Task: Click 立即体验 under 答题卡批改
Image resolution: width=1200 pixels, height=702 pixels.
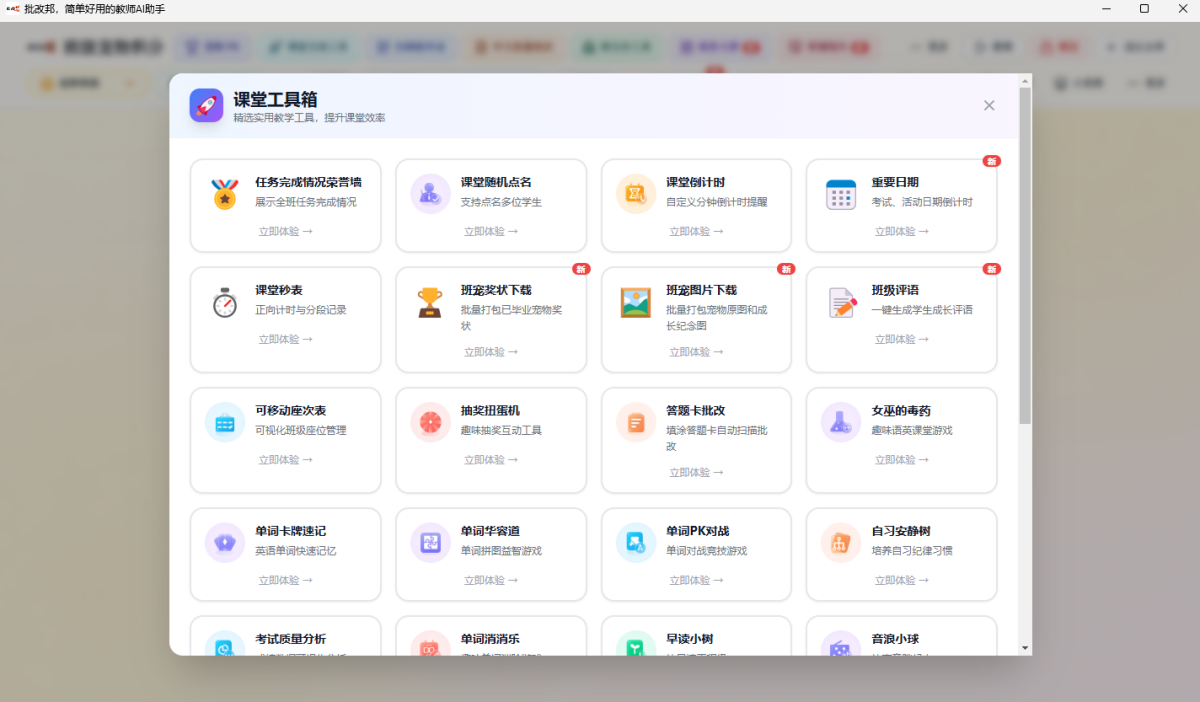Action: tap(696, 472)
